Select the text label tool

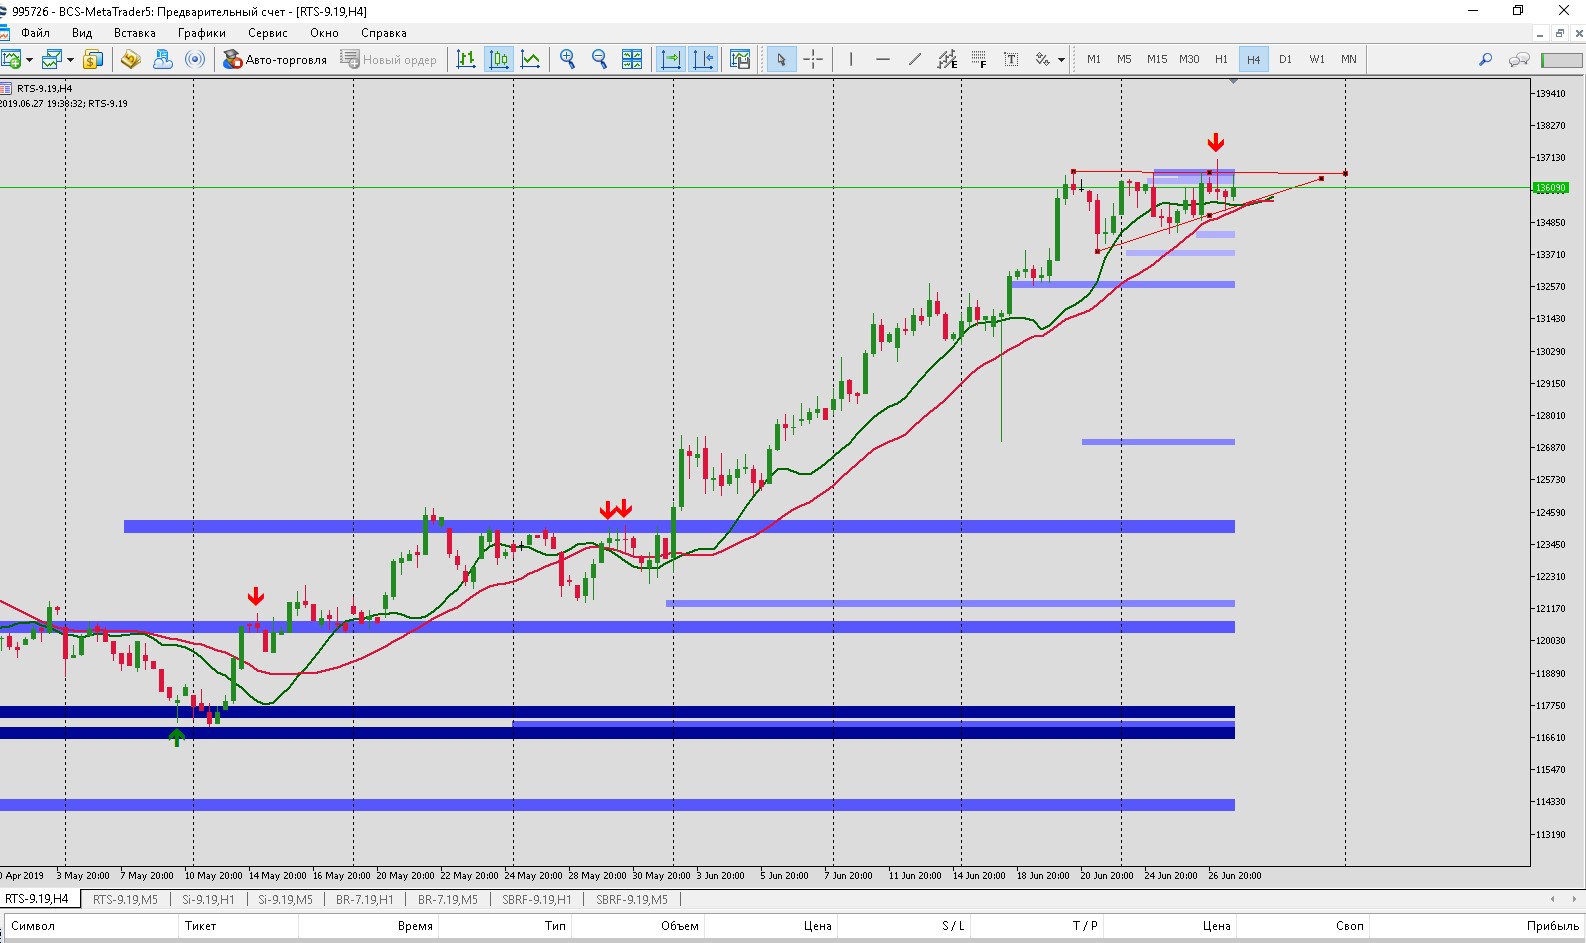tap(1011, 60)
